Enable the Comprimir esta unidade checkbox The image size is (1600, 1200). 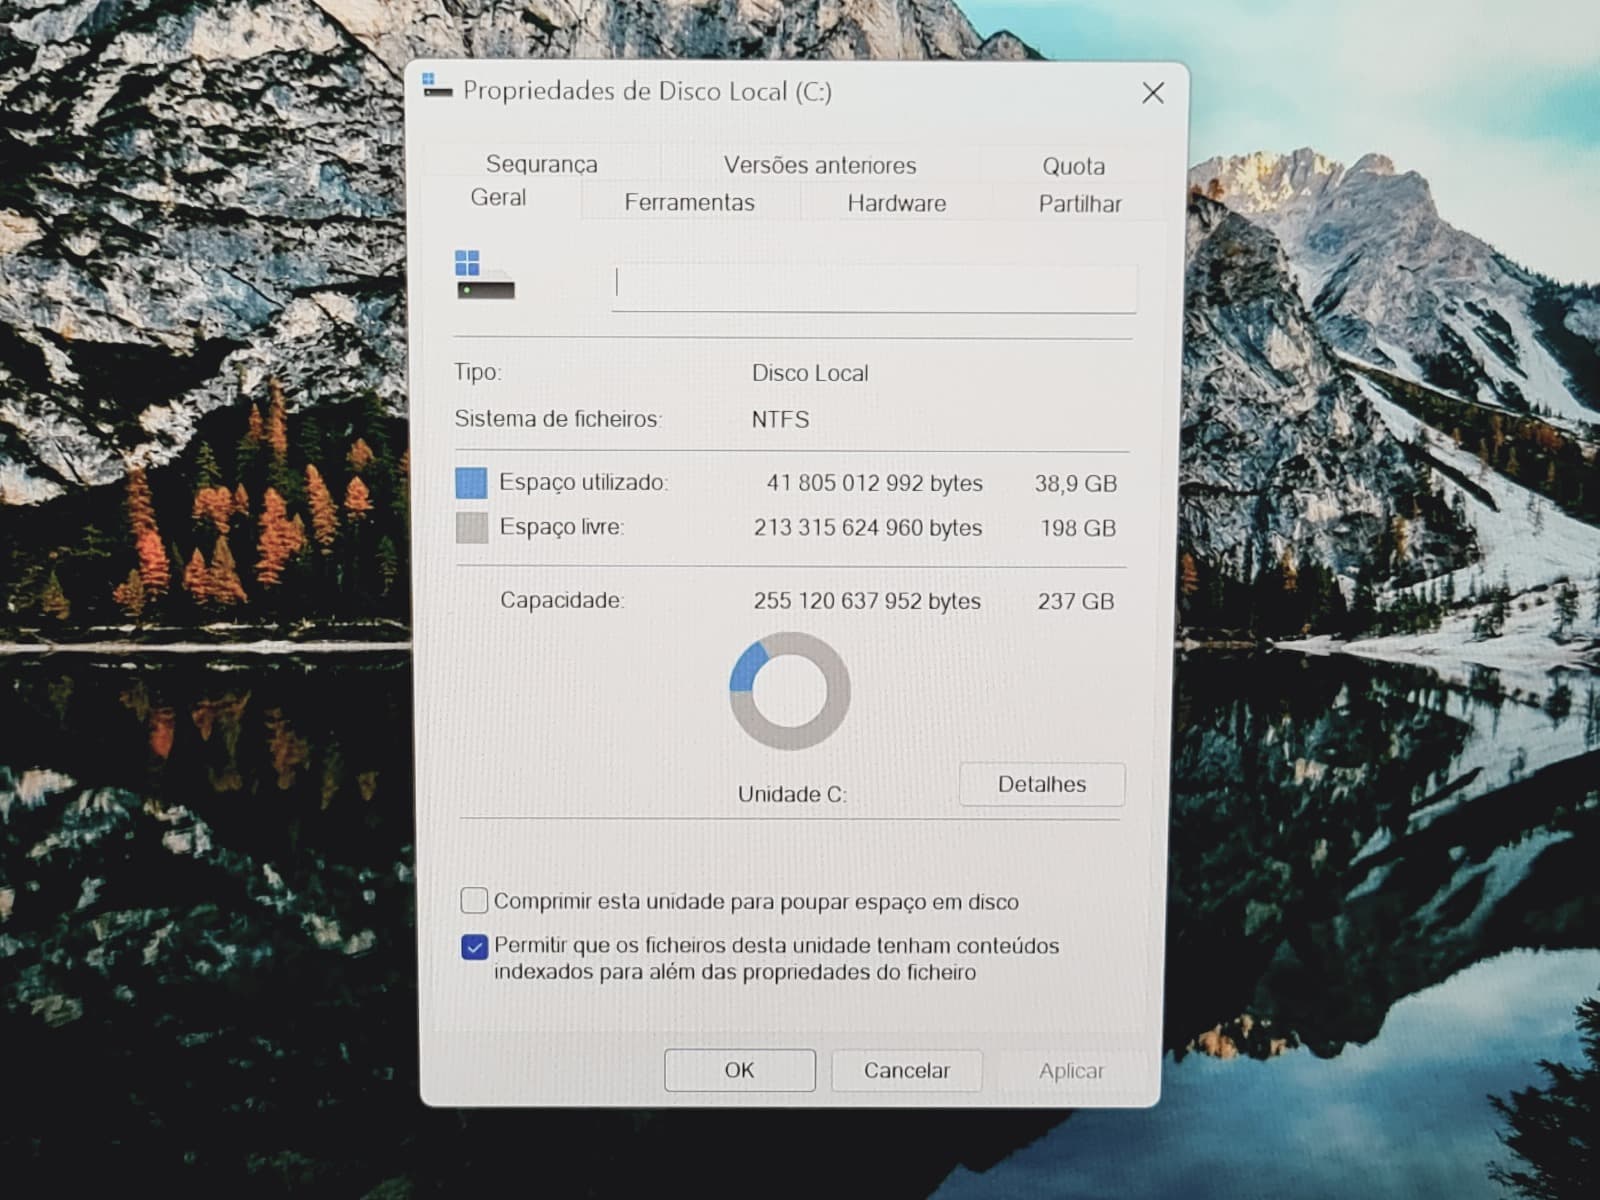pyautogui.click(x=474, y=900)
